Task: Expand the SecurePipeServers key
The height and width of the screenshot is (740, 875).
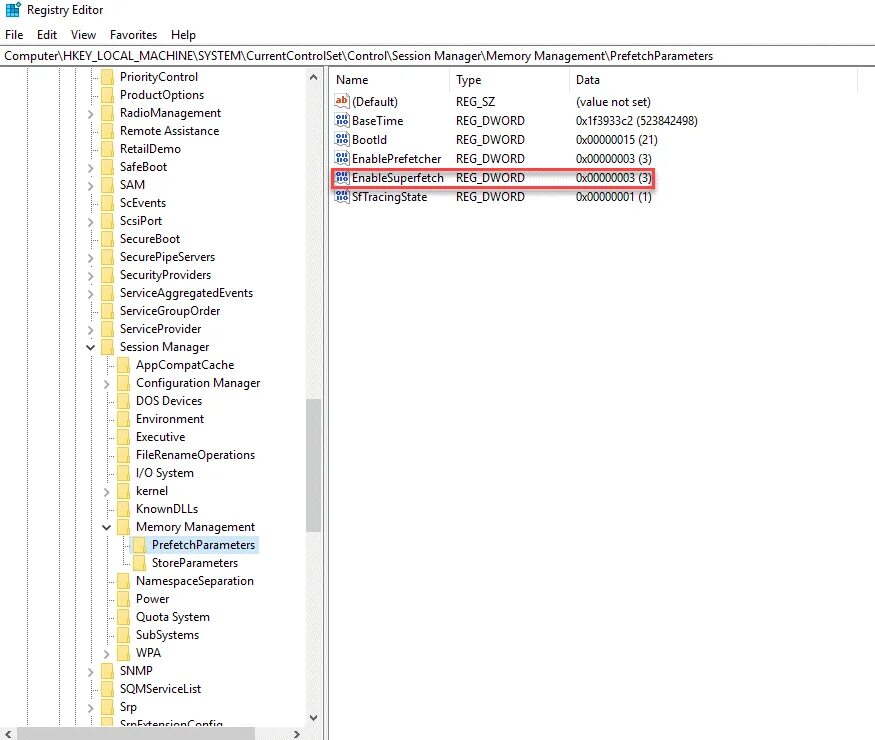Action: 90,257
